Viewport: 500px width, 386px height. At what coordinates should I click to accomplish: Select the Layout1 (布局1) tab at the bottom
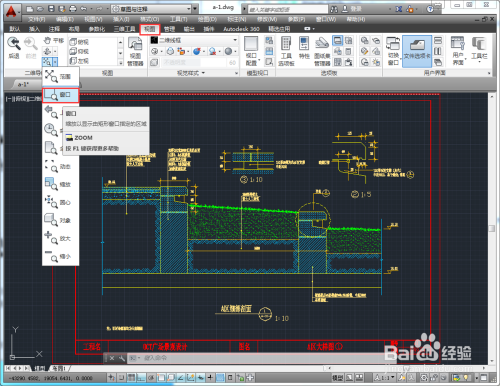tap(59, 368)
